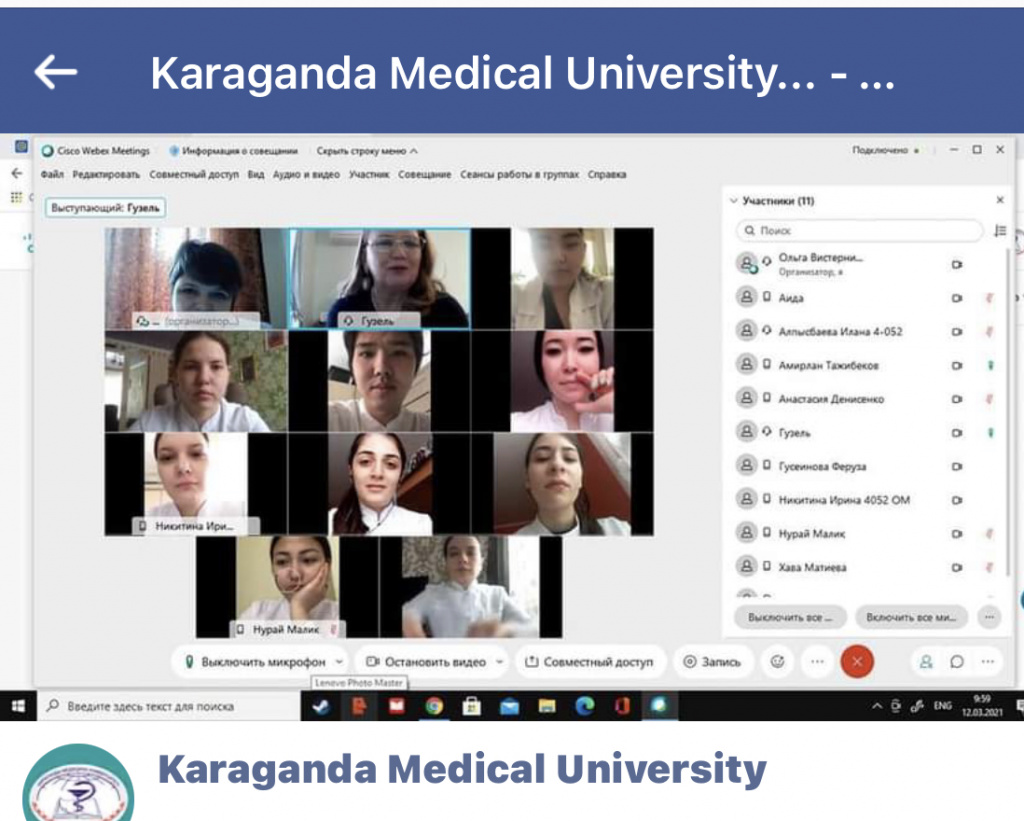This screenshot has height=821, width=1024.
Task: Expand the arrow next to Остановить видео
Action: point(500,662)
